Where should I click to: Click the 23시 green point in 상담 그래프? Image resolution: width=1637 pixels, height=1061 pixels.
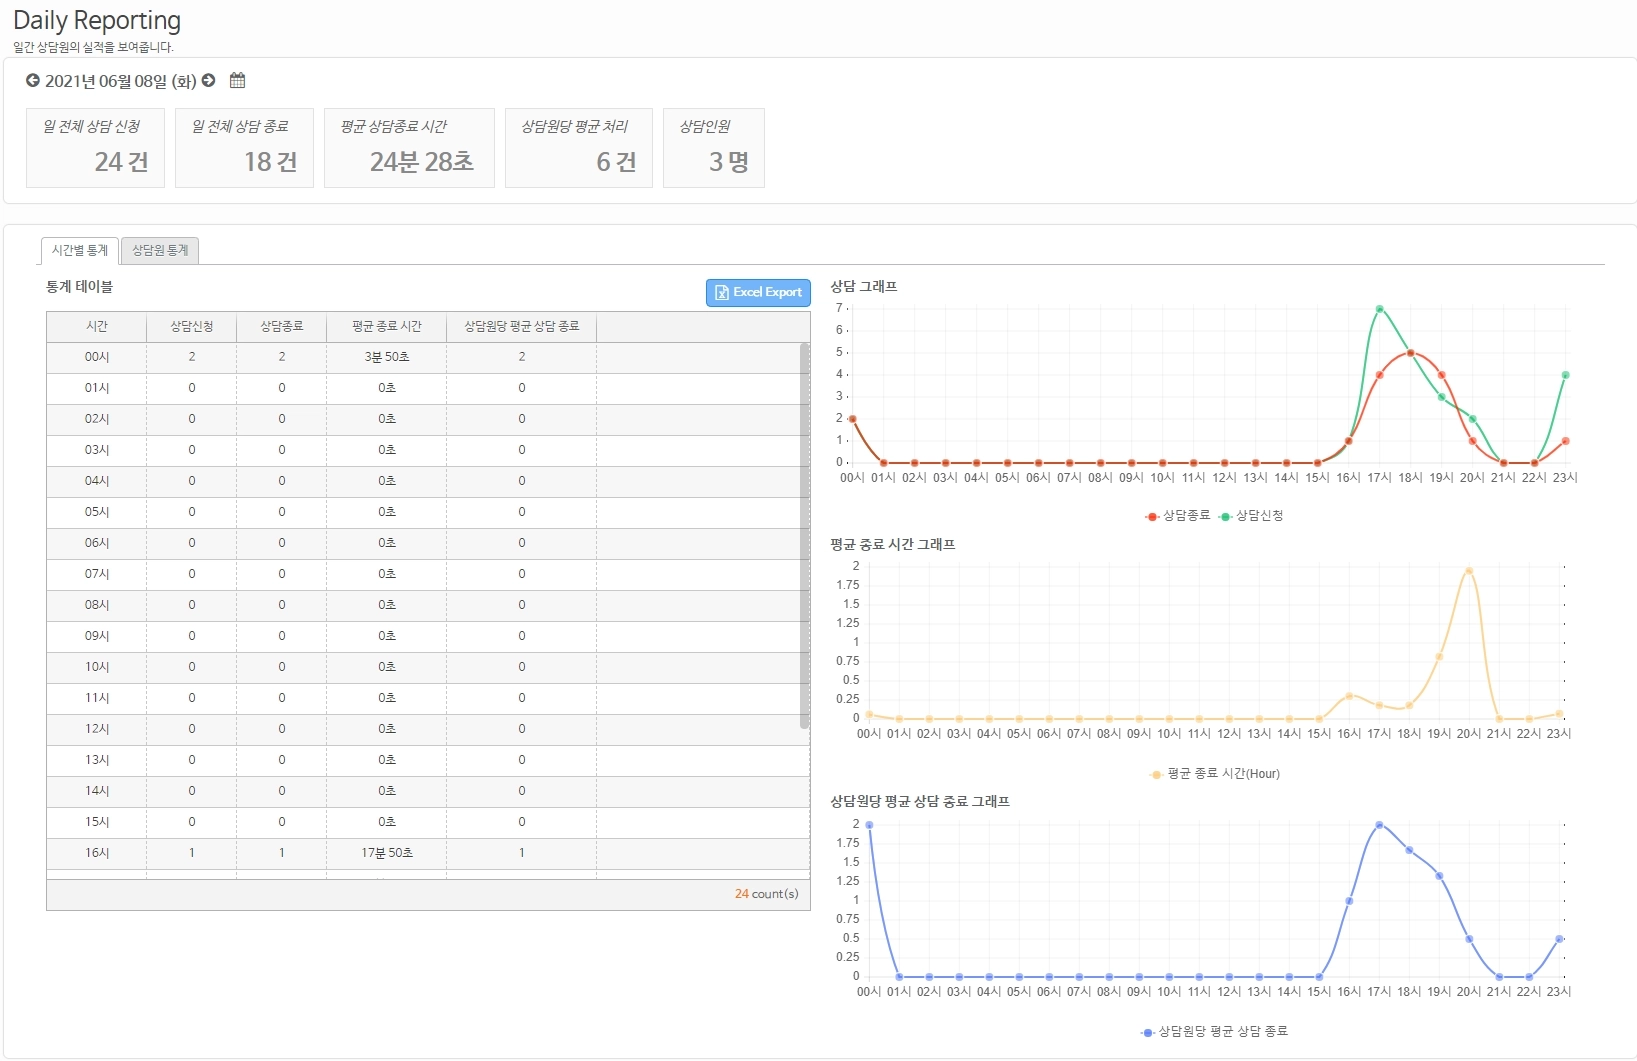point(1565,375)
